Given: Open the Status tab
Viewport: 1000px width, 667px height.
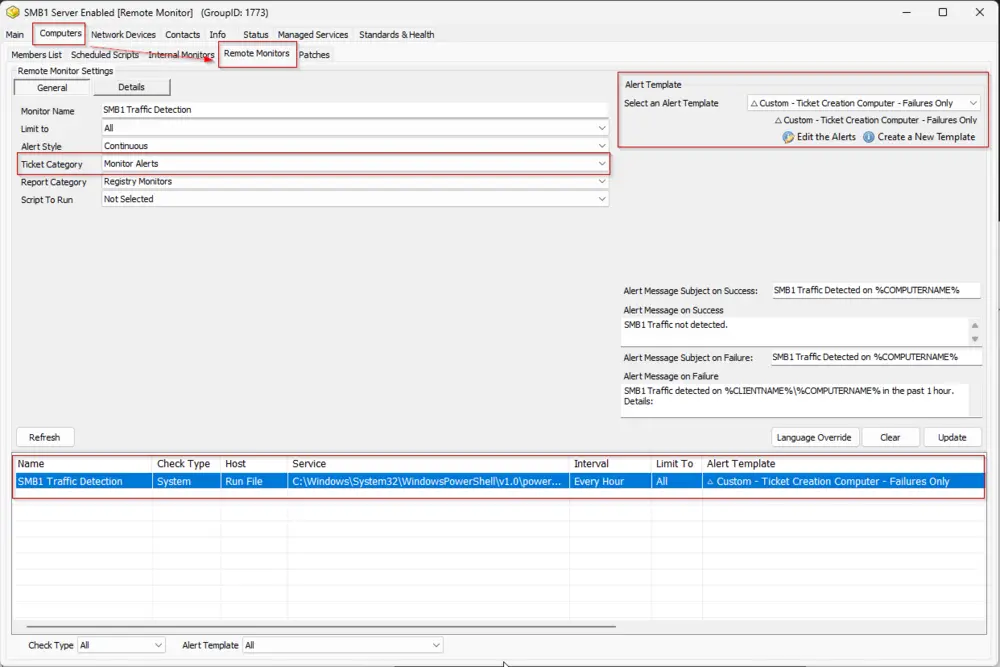Looking at the screenshot, I should [x=256, y=34].
